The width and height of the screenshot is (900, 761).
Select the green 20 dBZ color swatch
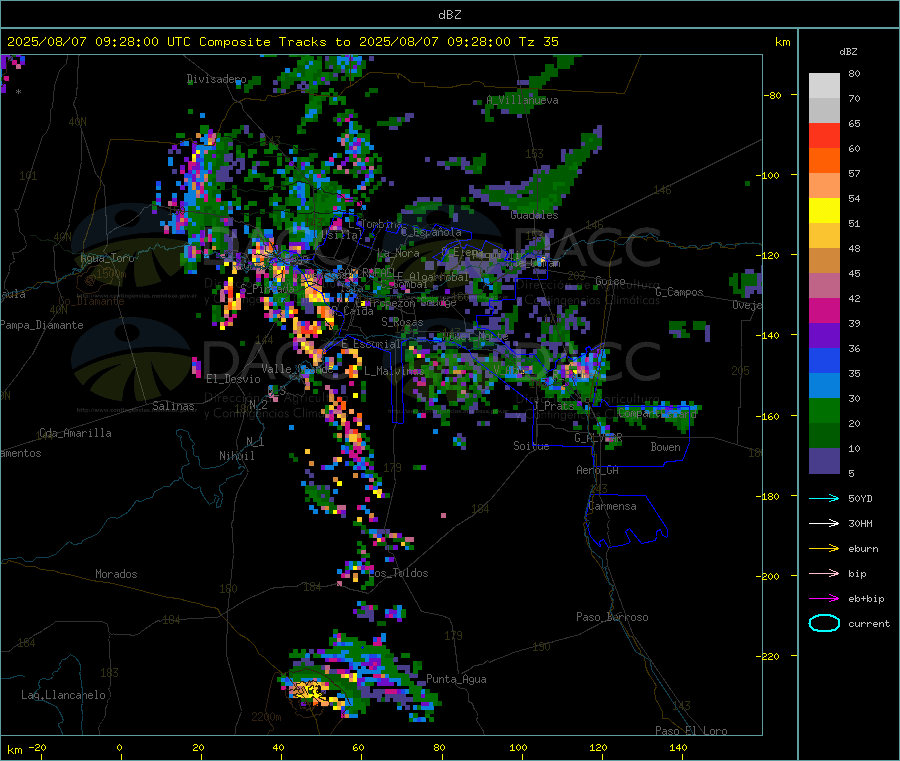click(x=824, y=410)
